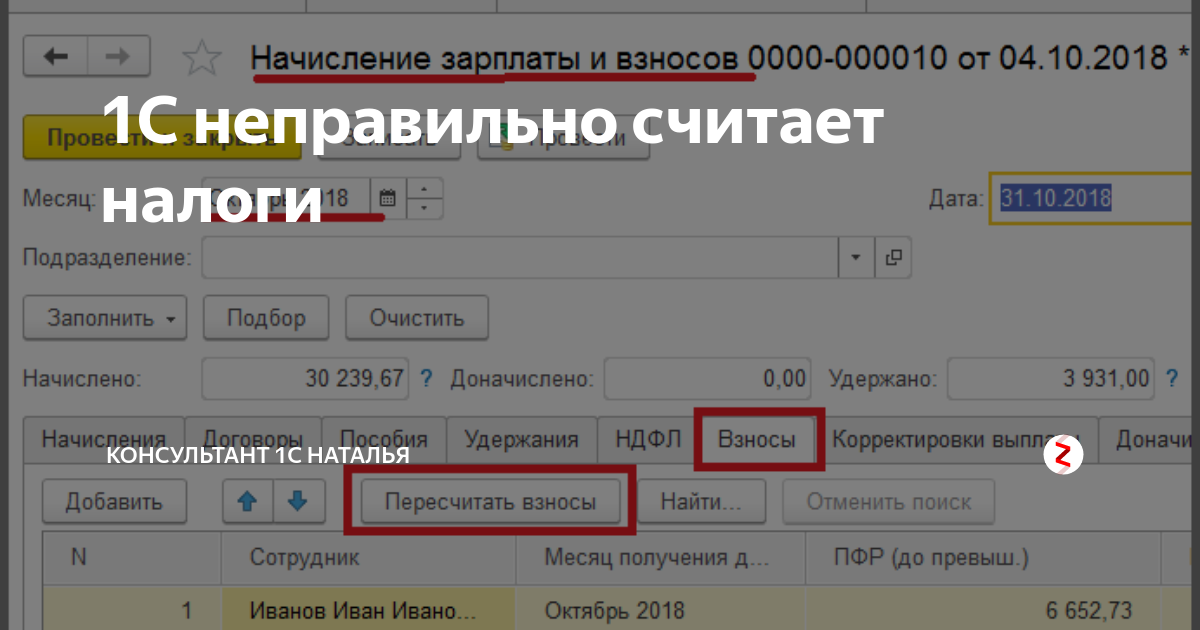Open the calendar picker beside month field

[x=389, y=197]
